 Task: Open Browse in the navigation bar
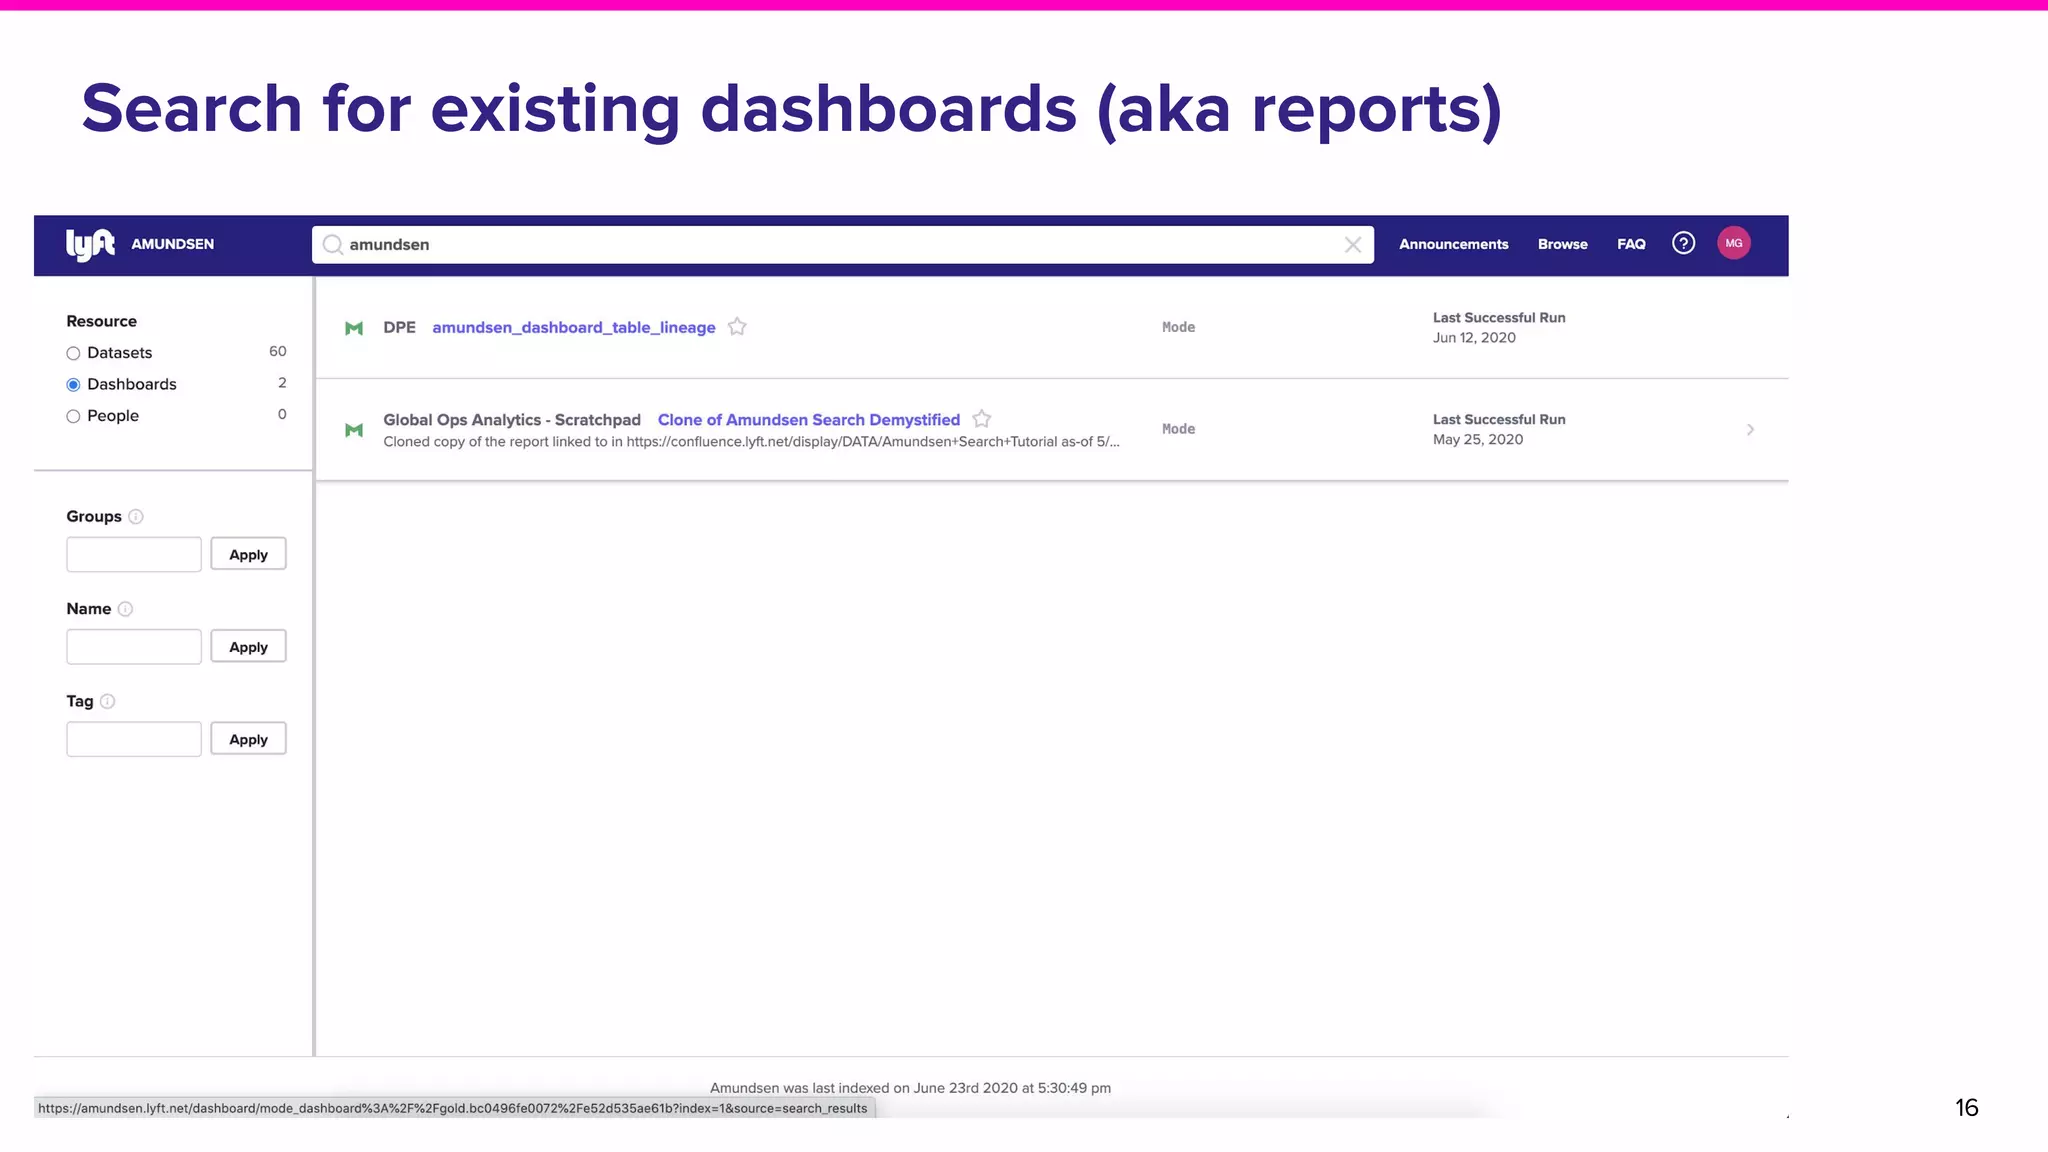(x=1562, y=244)
